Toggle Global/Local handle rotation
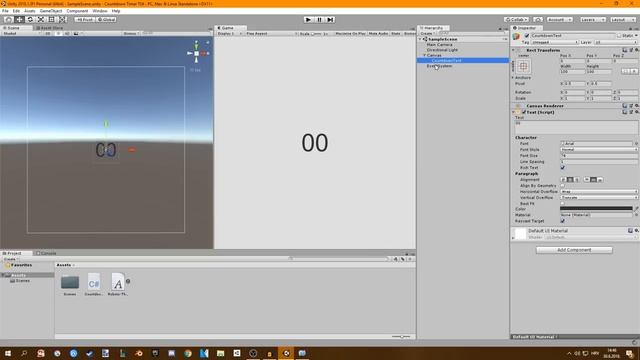 (106, 20)
